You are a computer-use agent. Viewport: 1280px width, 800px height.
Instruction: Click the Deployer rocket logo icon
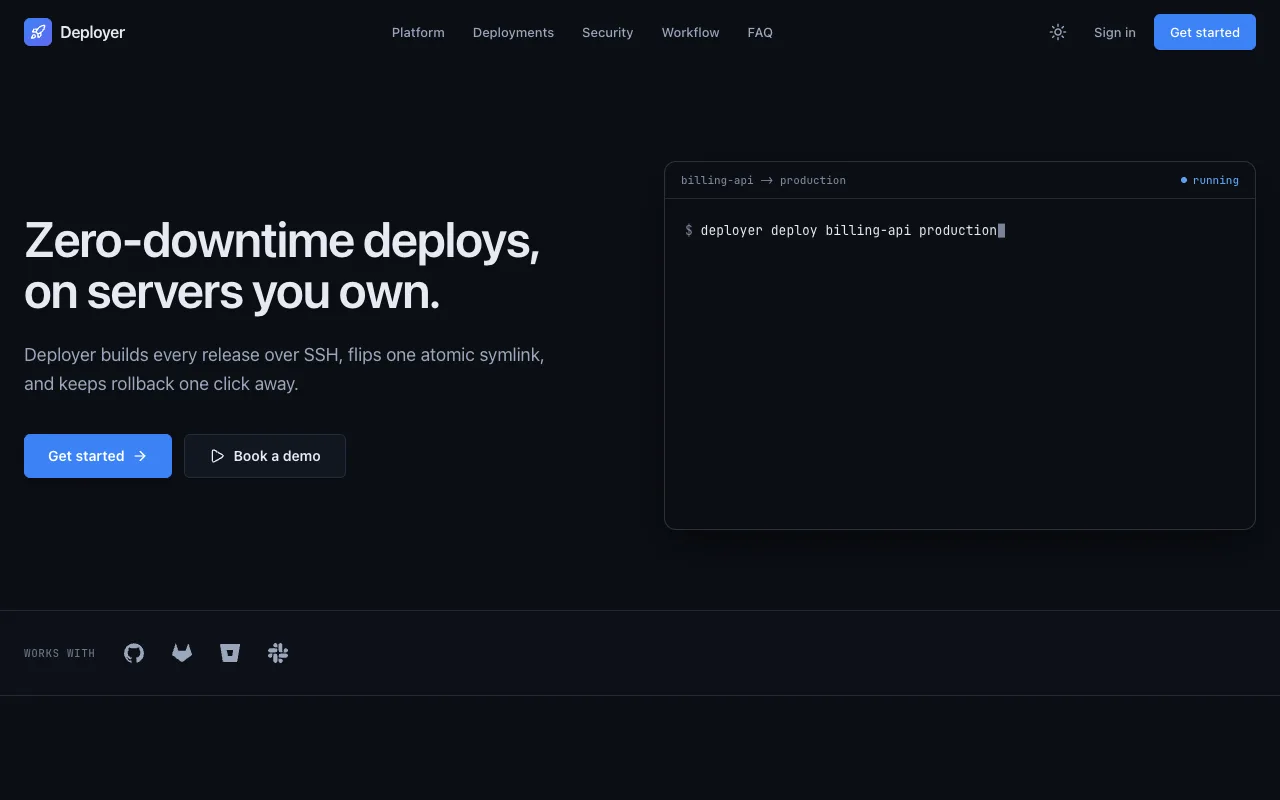38,32
